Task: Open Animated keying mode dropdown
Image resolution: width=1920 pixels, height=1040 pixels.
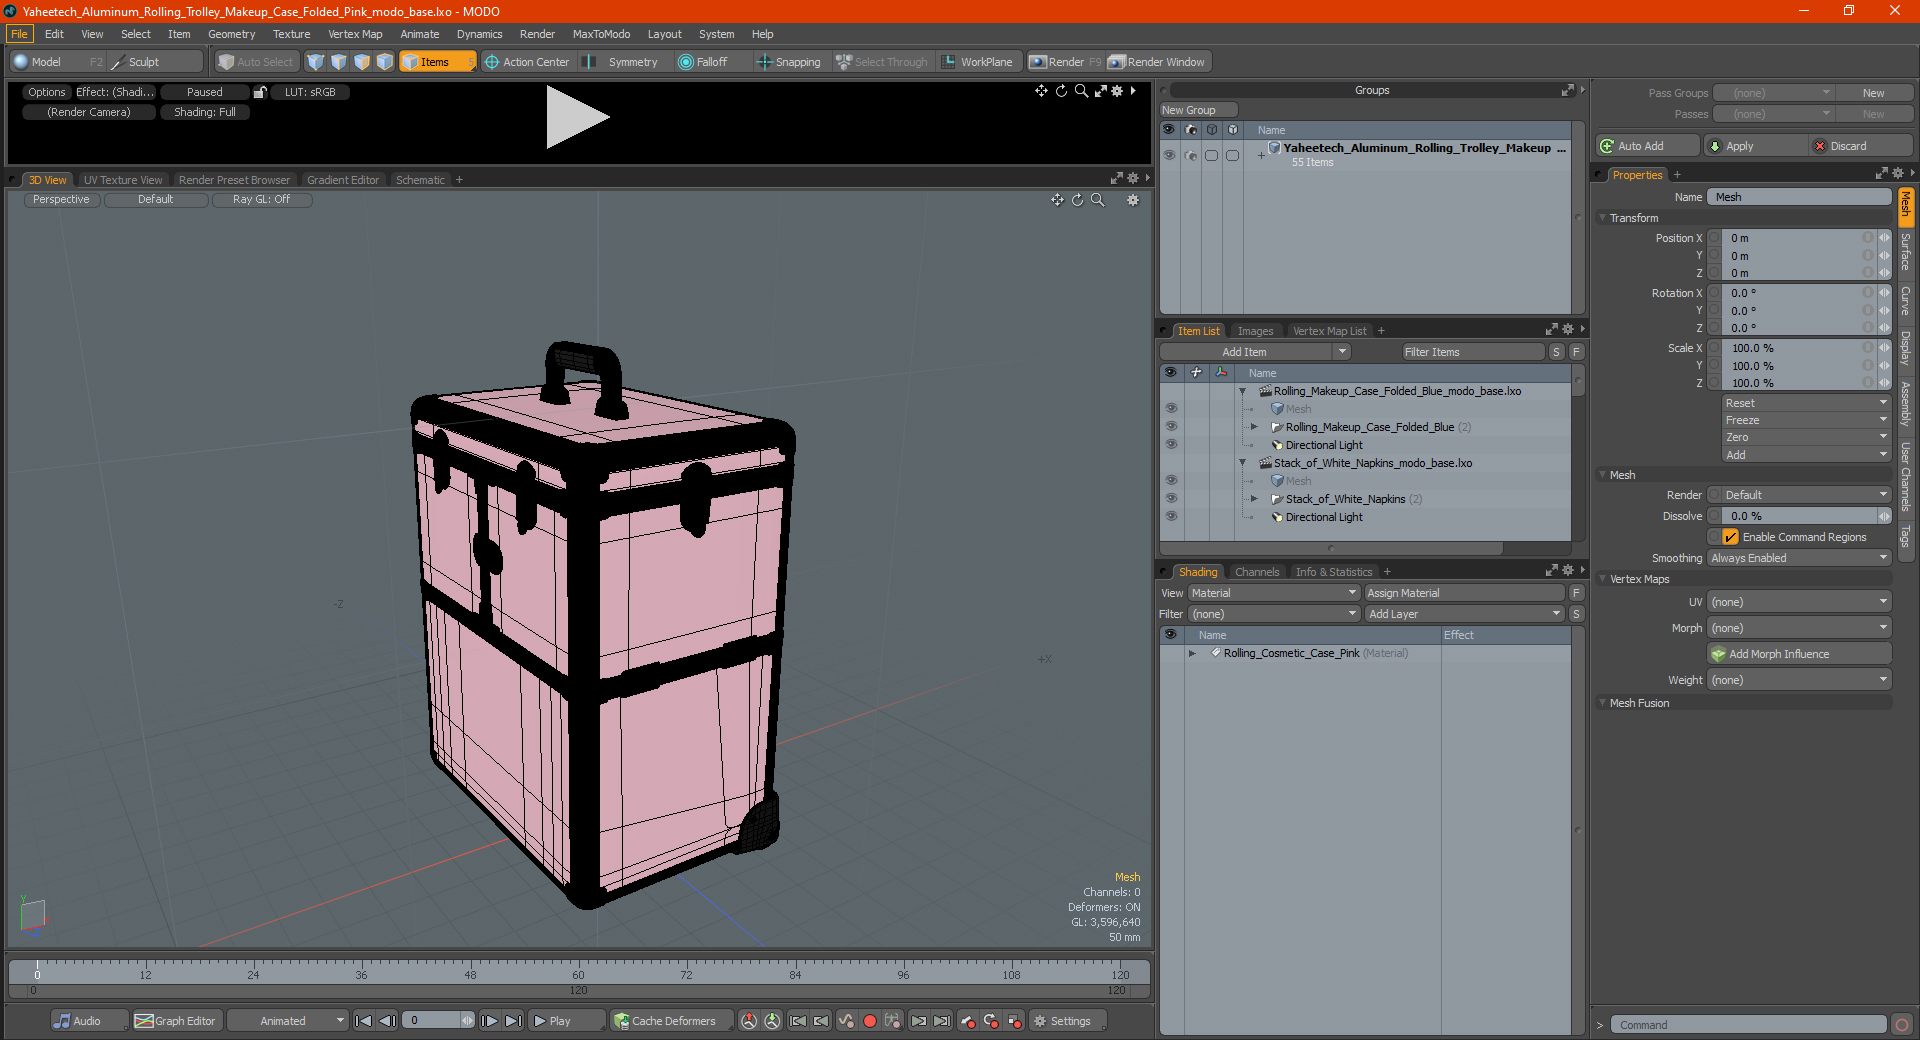Action: [x=287, y=1021]
